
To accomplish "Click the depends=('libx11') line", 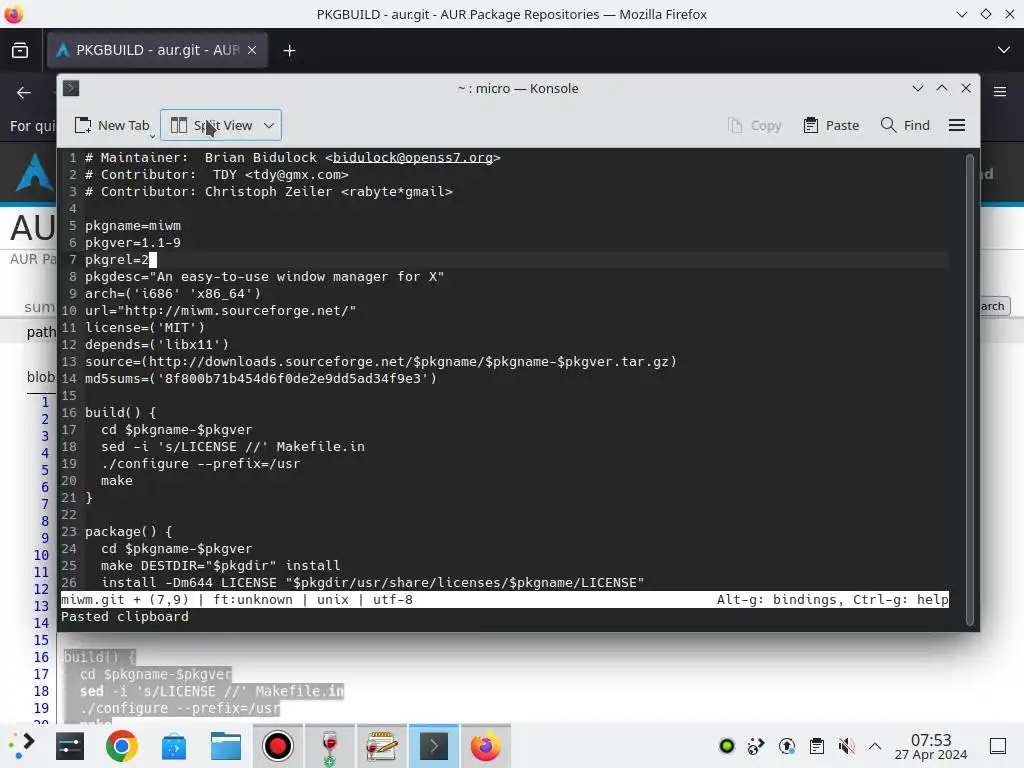I will 157,344.
